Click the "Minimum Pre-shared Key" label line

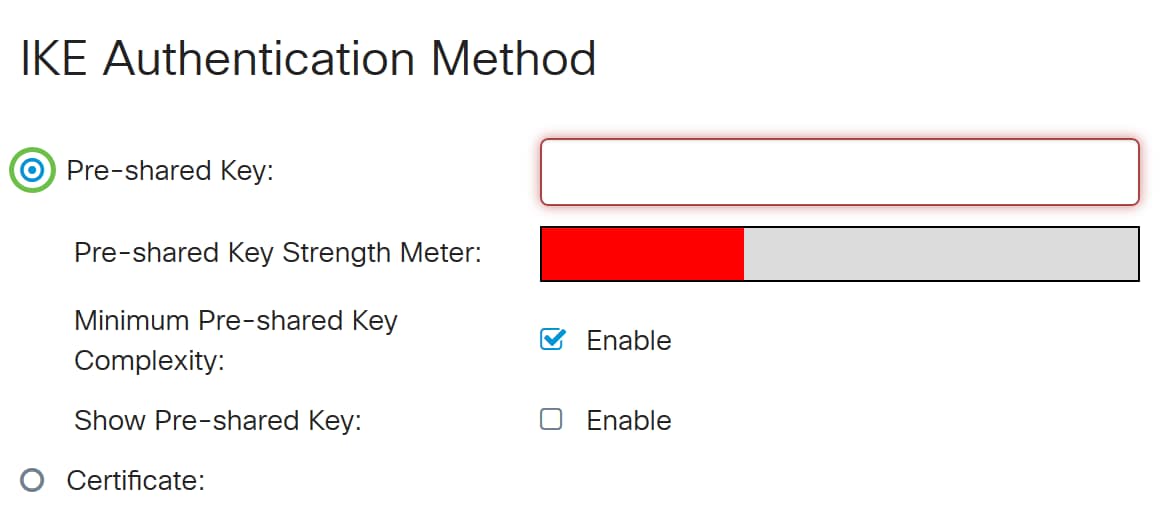pos(236,321)
